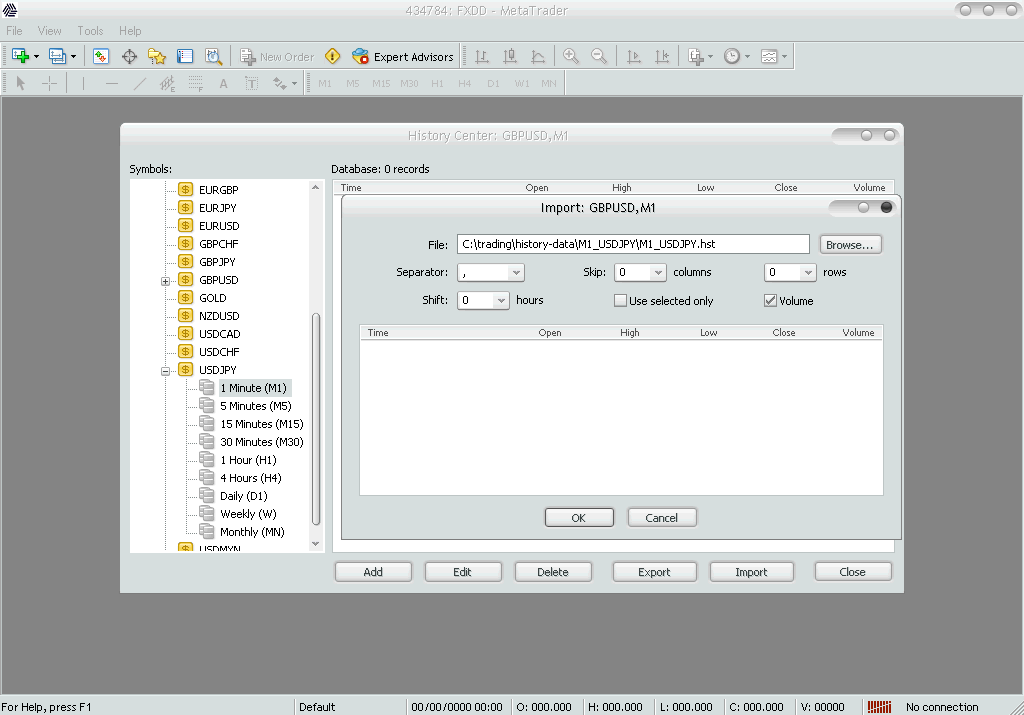Screen dimensions: 1024x715
Task: Click the new chart icon in toolbar
Action: 20,57
